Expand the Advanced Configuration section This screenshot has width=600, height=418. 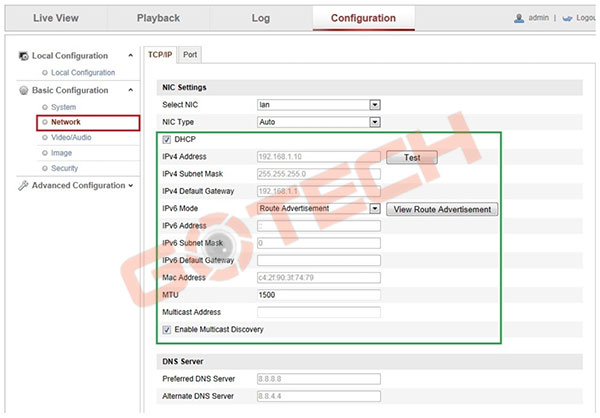click(131, 186)
